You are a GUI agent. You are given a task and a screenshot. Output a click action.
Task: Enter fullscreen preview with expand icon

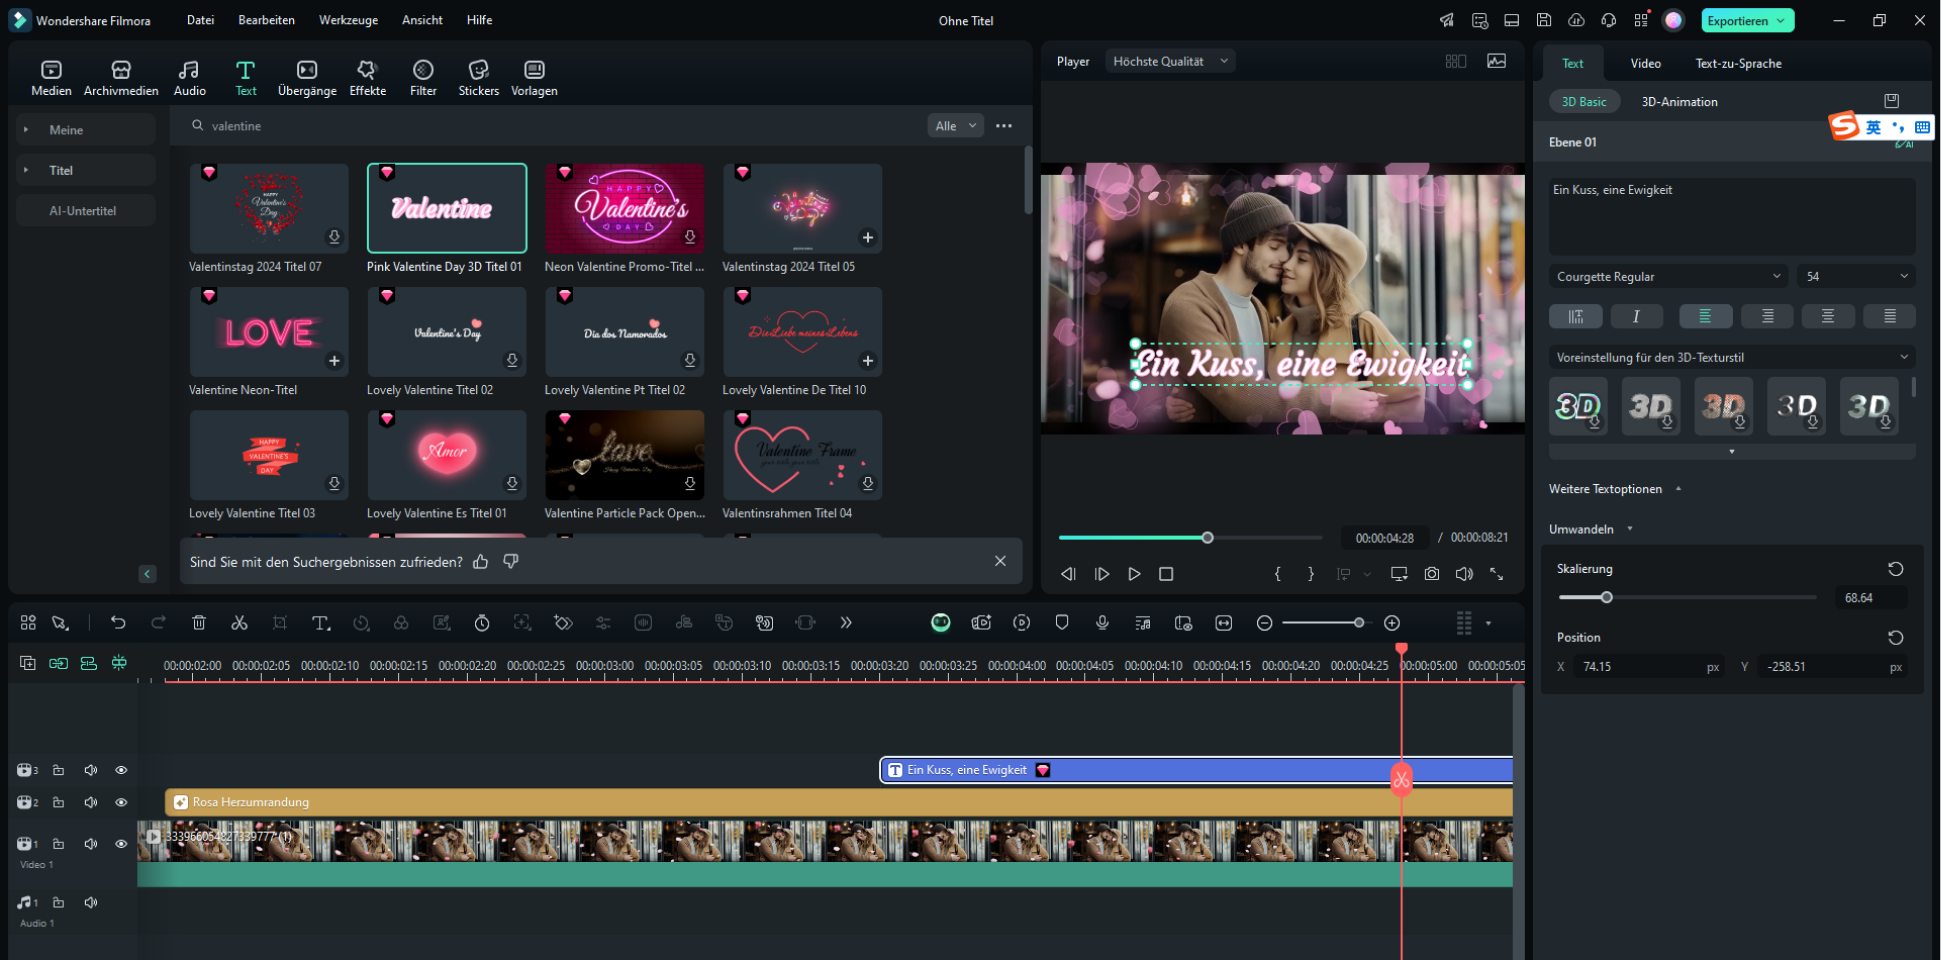tap(1497, 574)
